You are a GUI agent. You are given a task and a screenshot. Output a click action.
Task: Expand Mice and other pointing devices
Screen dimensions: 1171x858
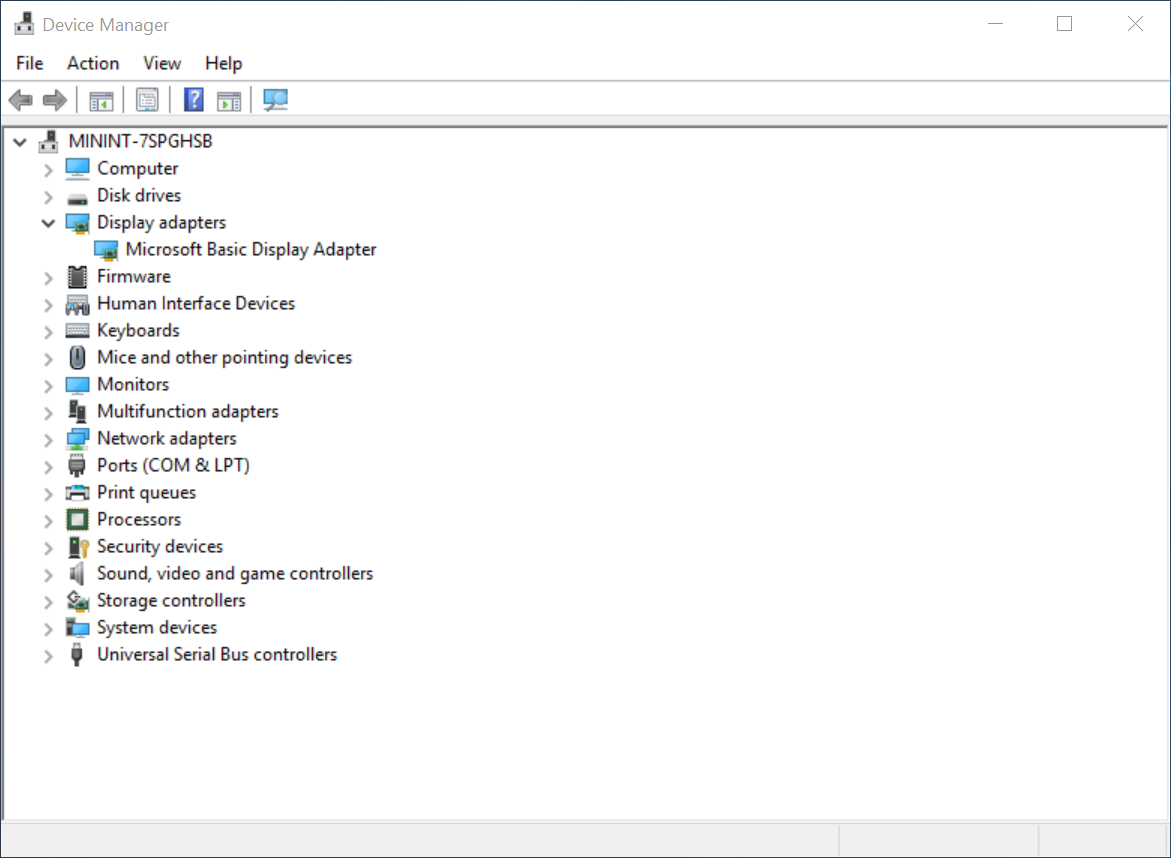[x=49, y=359]
